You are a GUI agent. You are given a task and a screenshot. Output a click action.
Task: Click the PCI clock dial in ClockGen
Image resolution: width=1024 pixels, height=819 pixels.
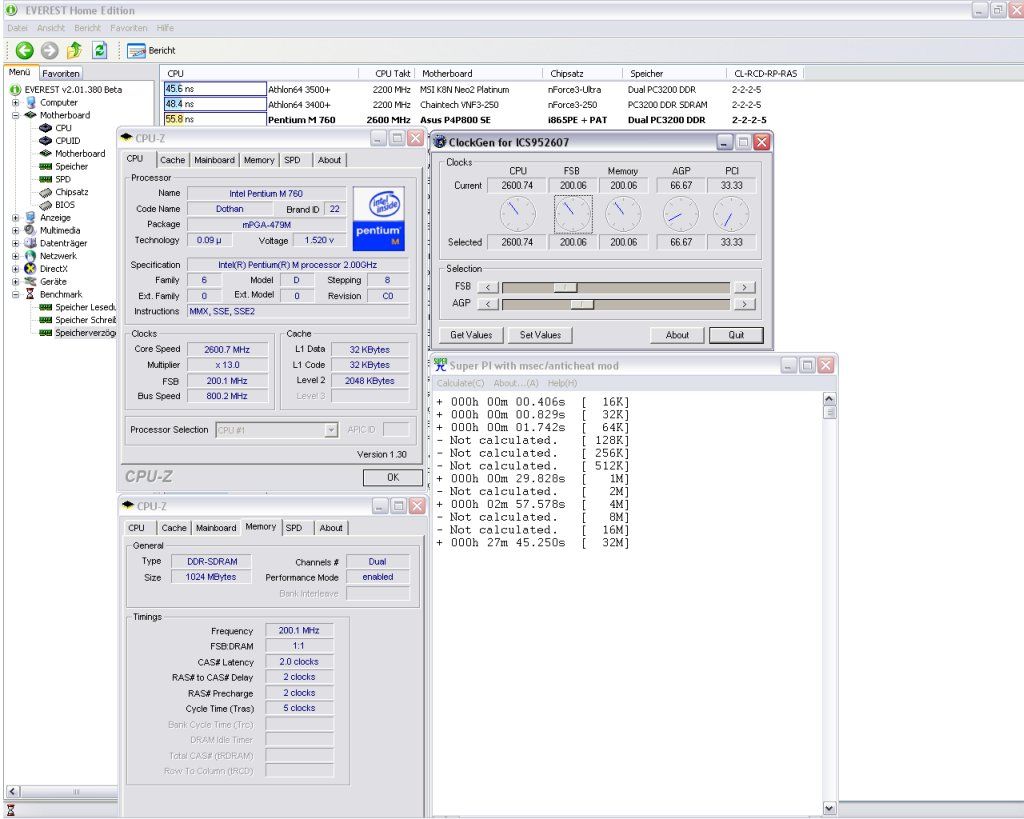[x=731, y=214]
